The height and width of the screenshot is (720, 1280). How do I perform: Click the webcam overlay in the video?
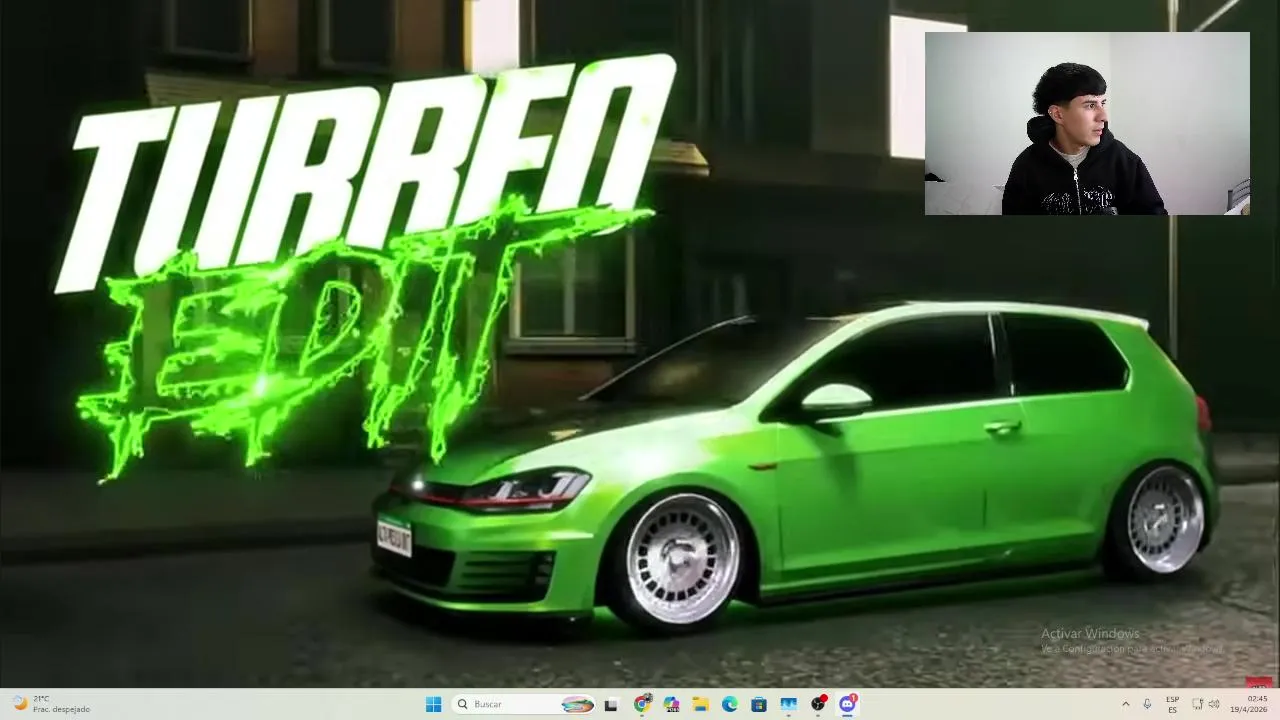1087,123
